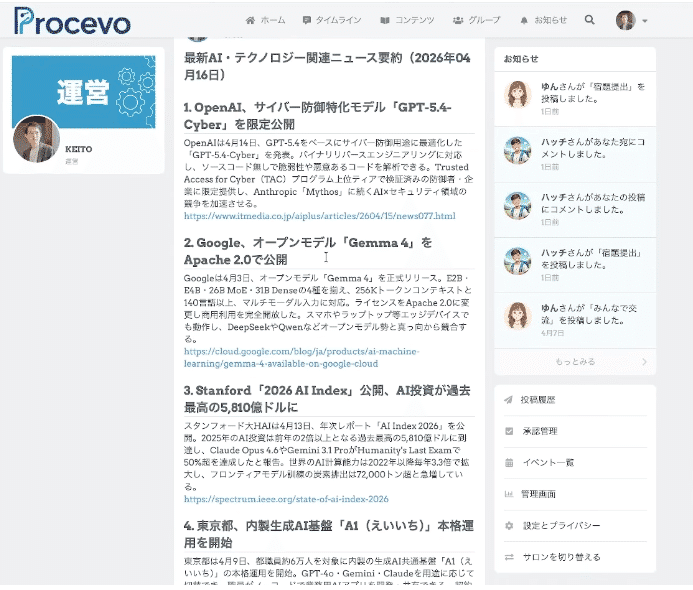
Task: Click the 運営 banner image
Action: 84,91
